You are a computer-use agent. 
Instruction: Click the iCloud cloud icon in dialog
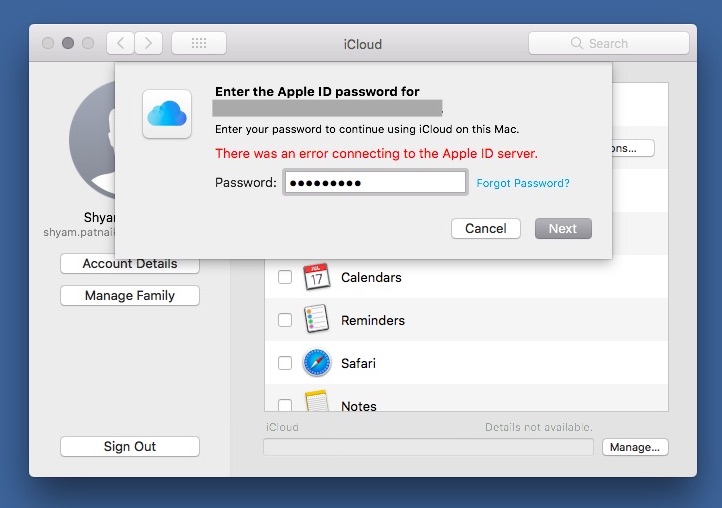coord(167,114)
